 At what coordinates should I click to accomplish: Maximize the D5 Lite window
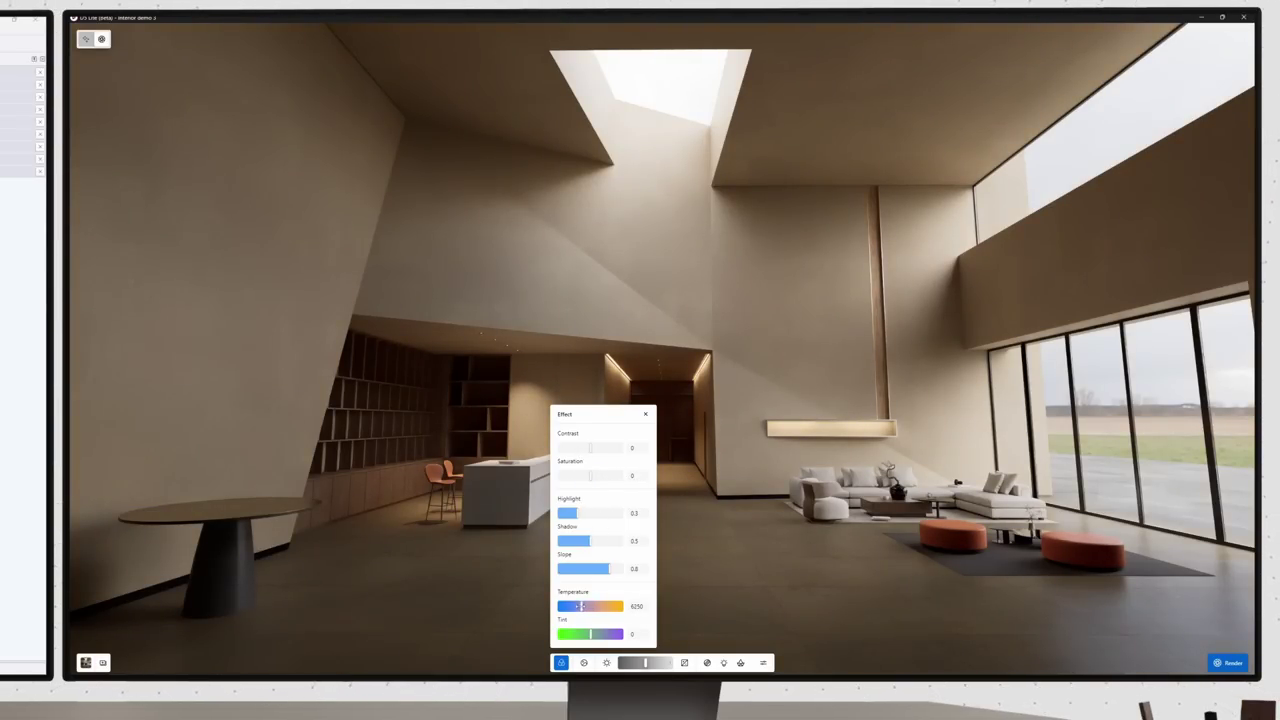point(1222,17)
